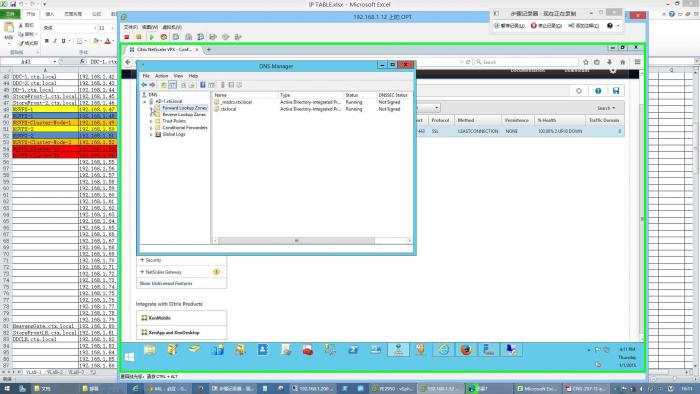The width and height of the screenshot is (700, 394).
Task: Click Show Unlicensed Features link
Action: 166,283
